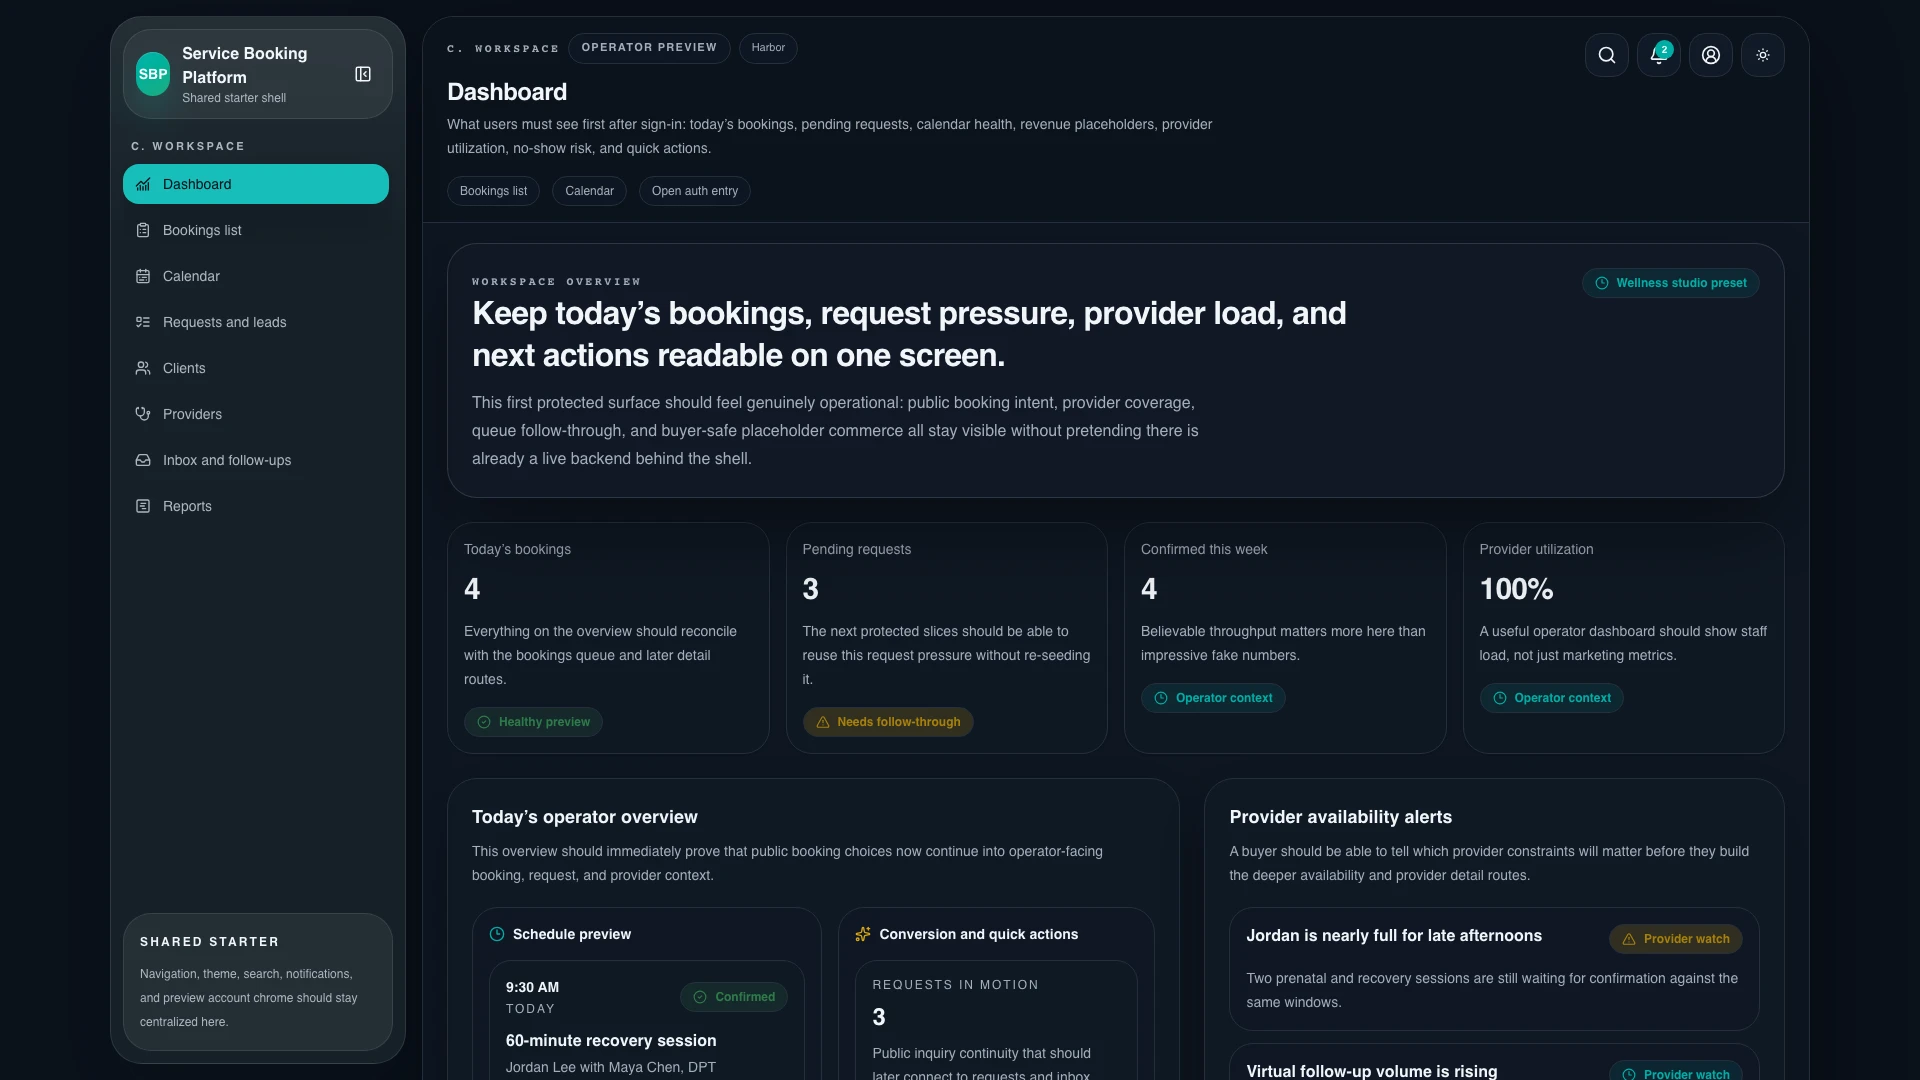Click the Clients people icon
This screenshot has width=1920, height=1080.
click(x=143, y=368)
